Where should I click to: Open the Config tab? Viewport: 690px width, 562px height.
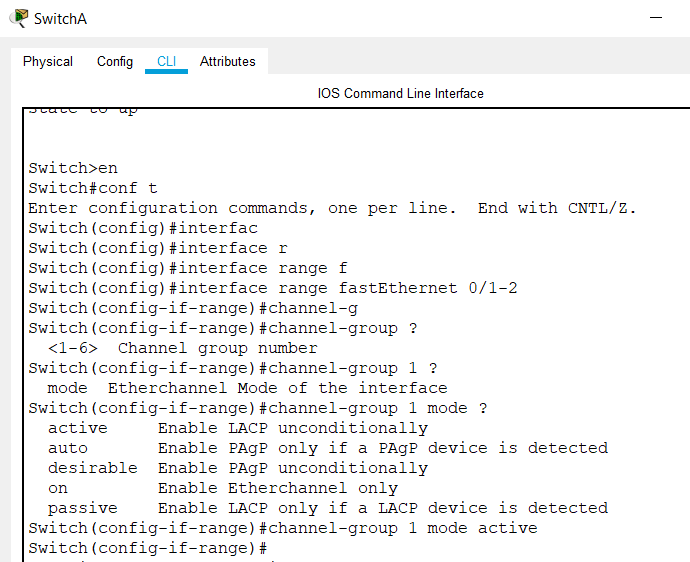tap(115, 61)
